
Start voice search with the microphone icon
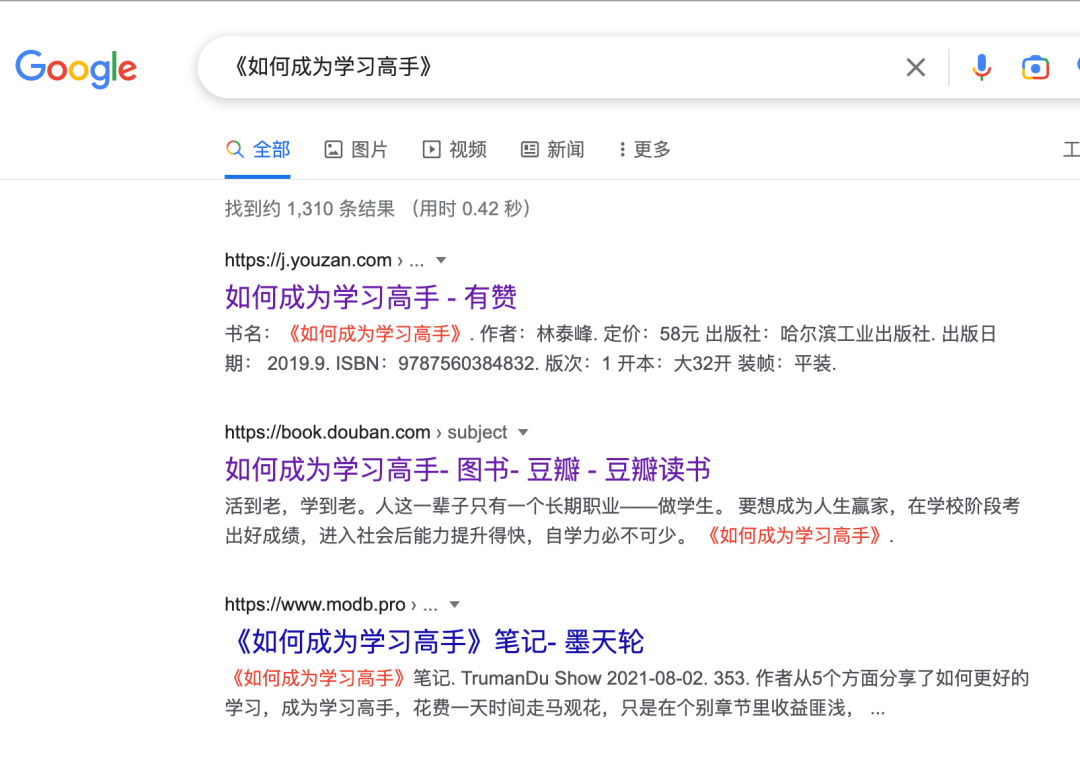coord(982,68)
